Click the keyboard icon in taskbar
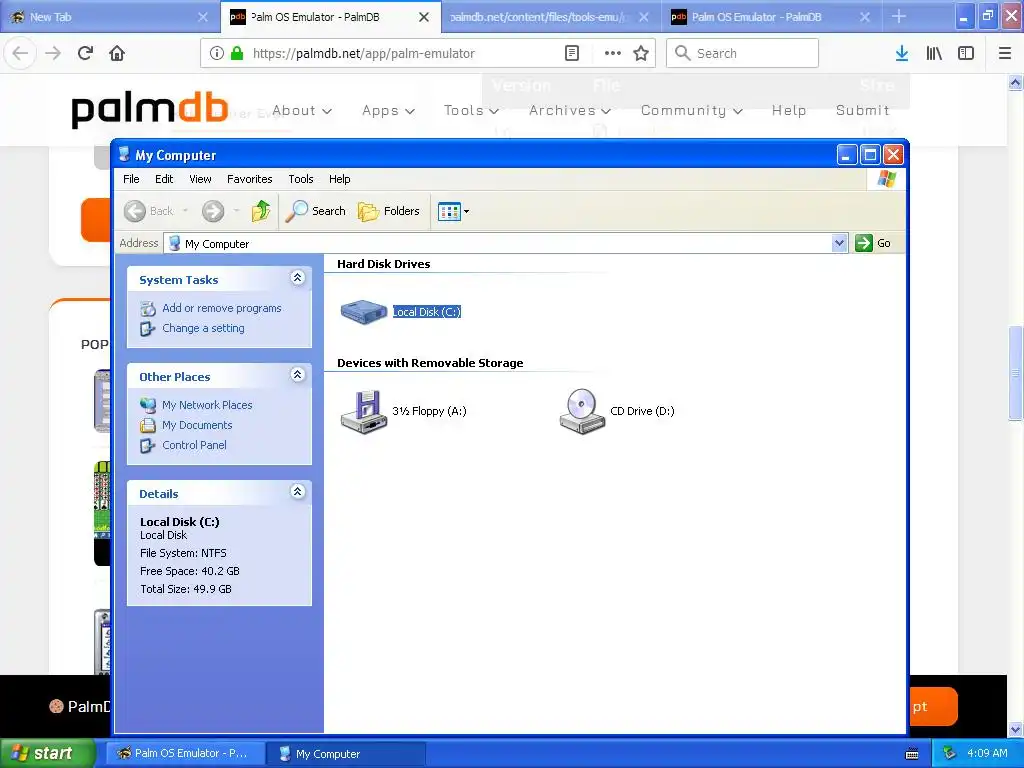The image size is (1024, 768). click(x=912, y=754)
